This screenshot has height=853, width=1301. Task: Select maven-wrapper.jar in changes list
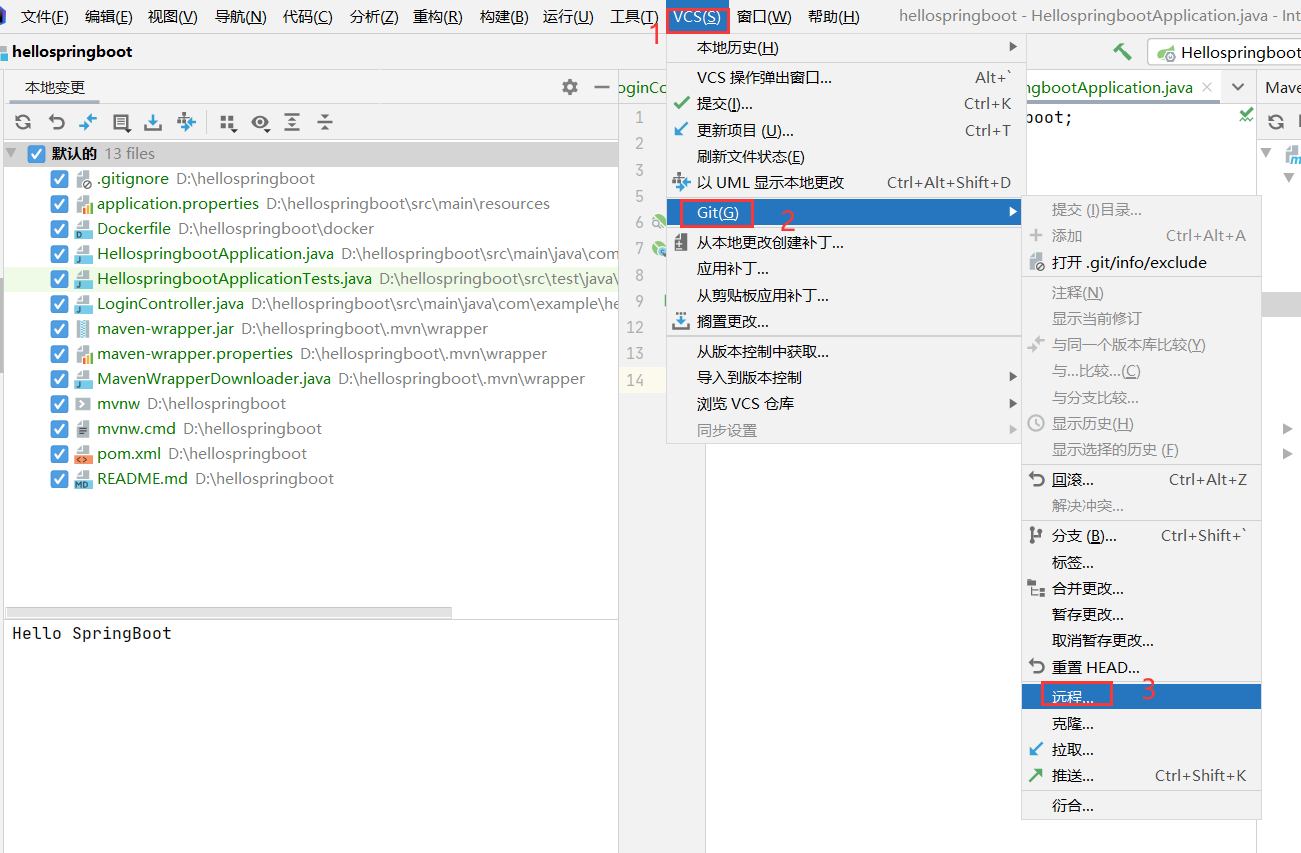tap(311, 329)
